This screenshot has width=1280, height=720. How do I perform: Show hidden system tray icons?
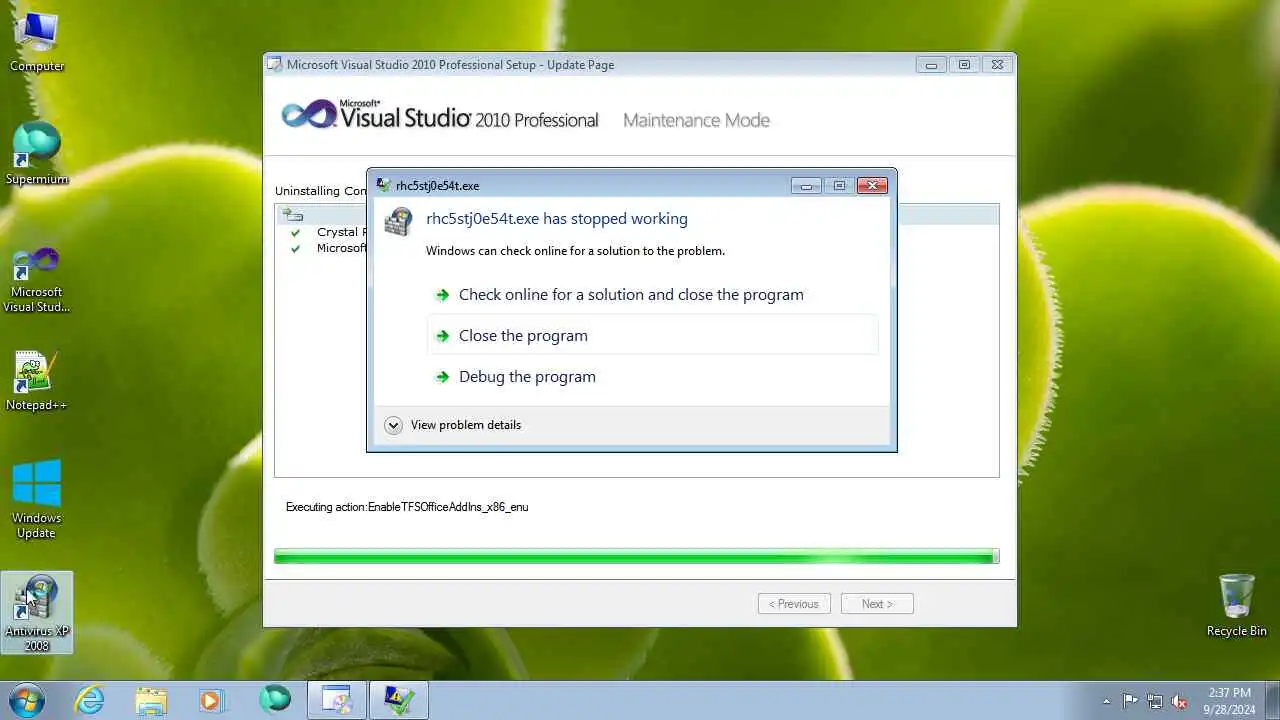[x=1106, y=701]
